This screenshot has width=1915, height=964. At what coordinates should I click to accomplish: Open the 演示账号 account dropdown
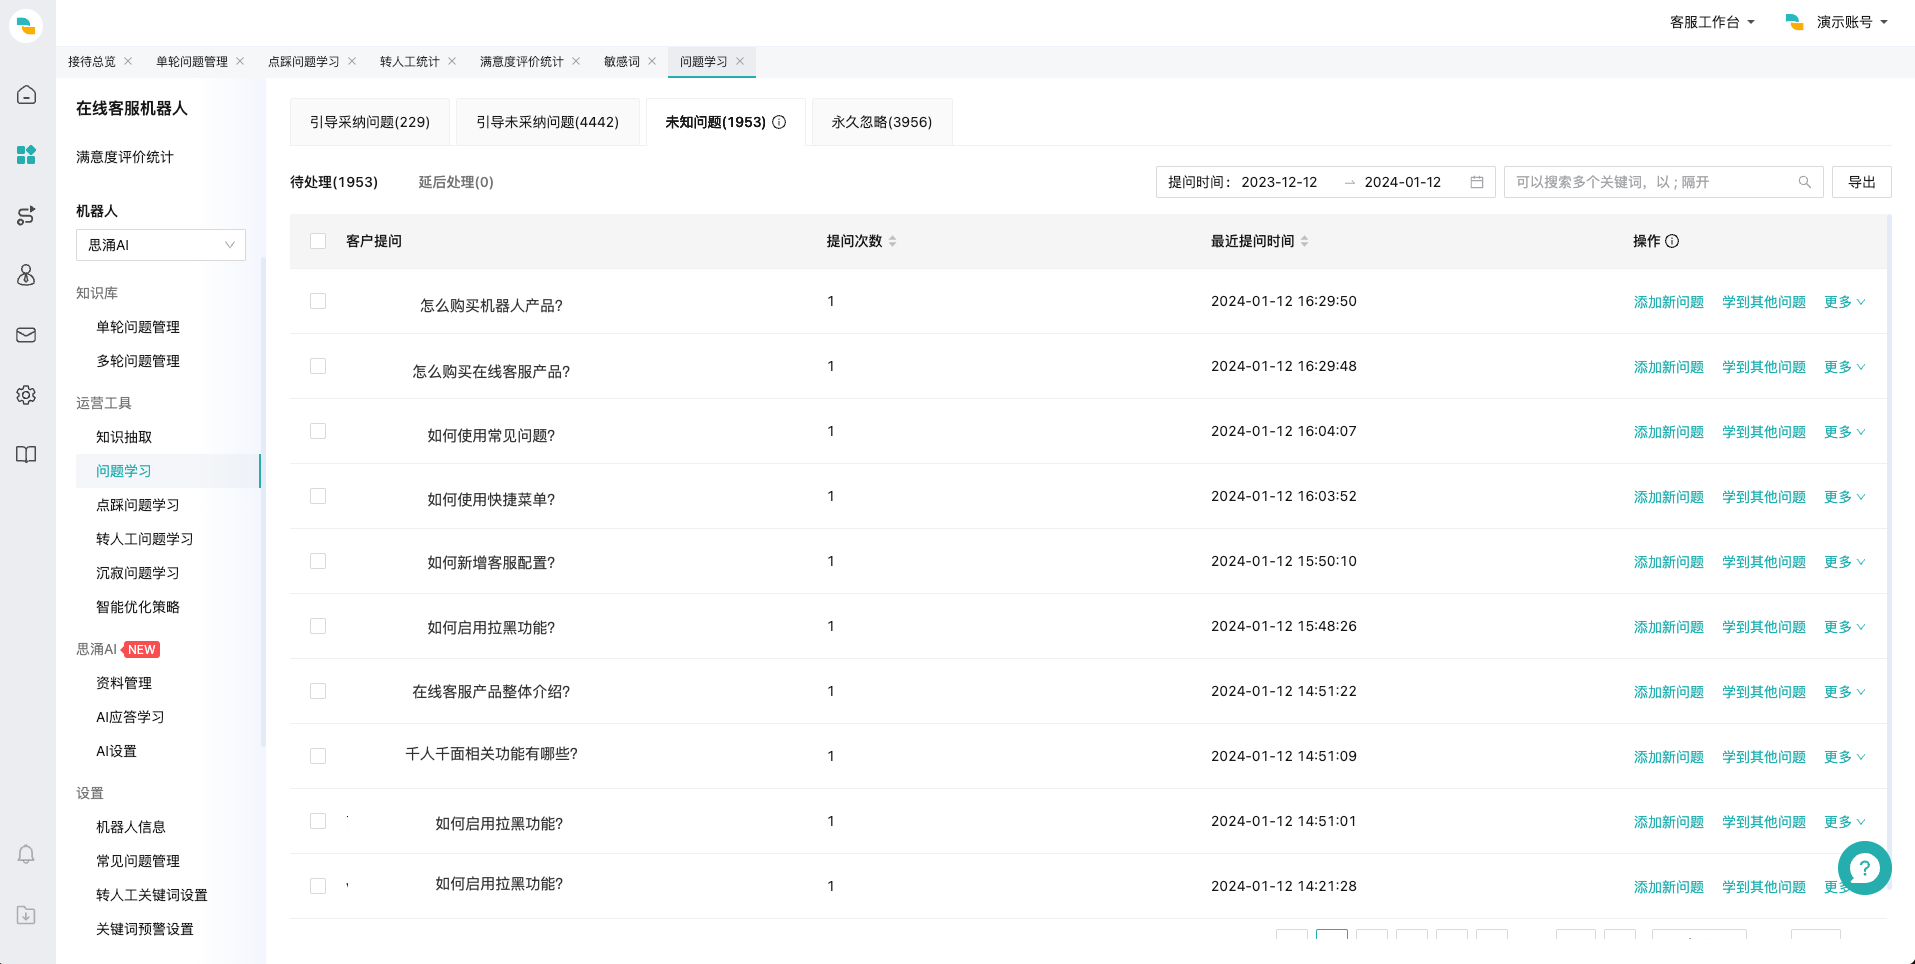pyautogui.click(x=1837, y=22)
